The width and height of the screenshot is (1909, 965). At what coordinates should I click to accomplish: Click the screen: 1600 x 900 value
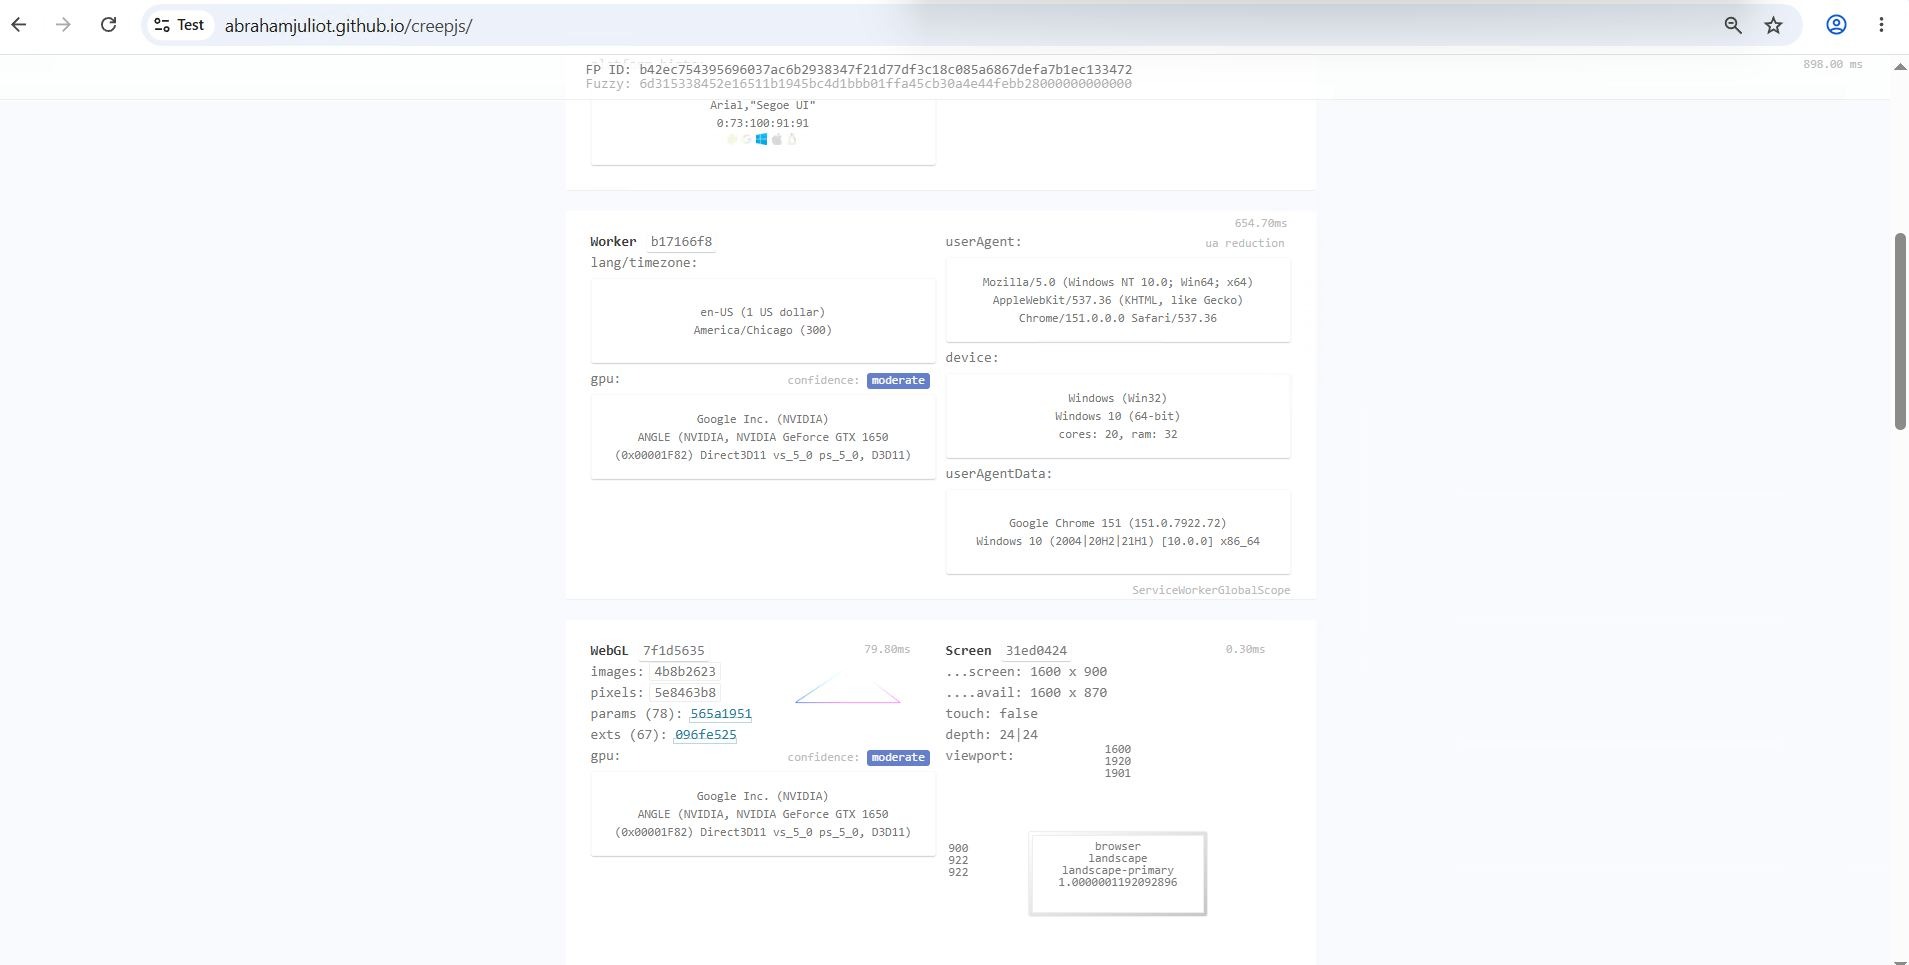(x=1069, y=672)
